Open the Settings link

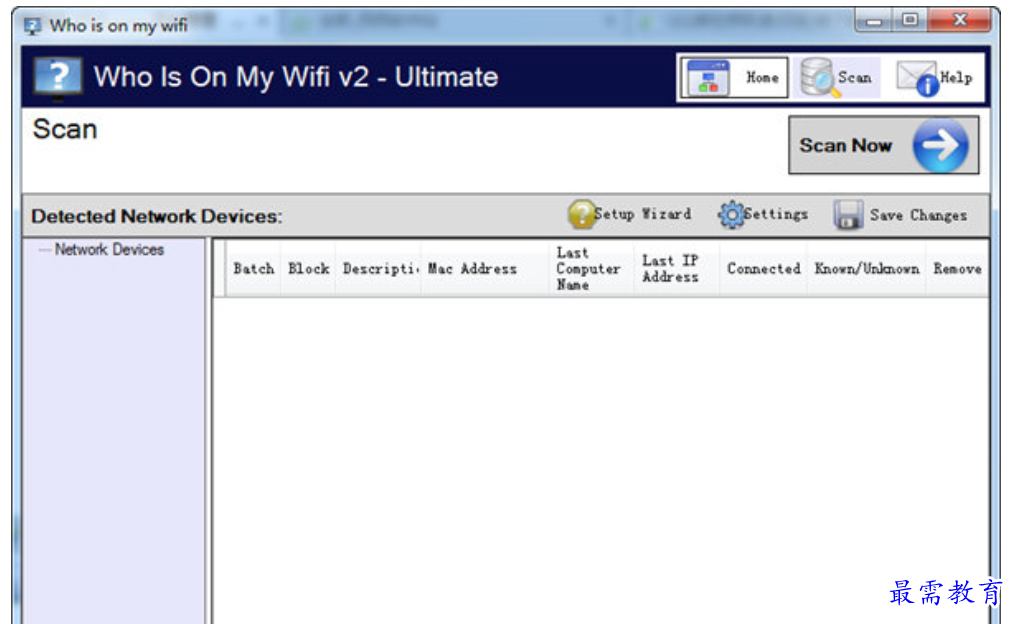pyautogui.click(x=776, y=214)
